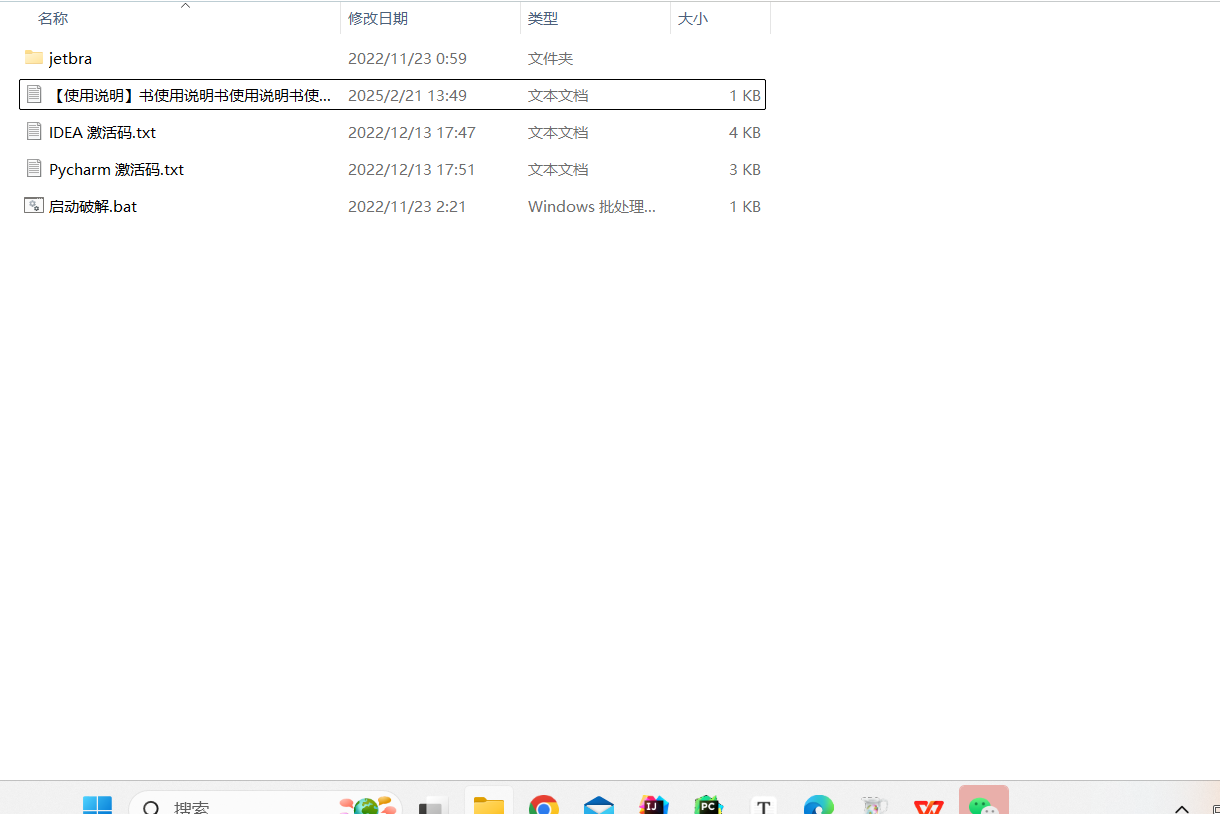This screenshot has width=1220, height=814.
Task: Open WPS Office from the taskbar
Action: pos(929,806)
